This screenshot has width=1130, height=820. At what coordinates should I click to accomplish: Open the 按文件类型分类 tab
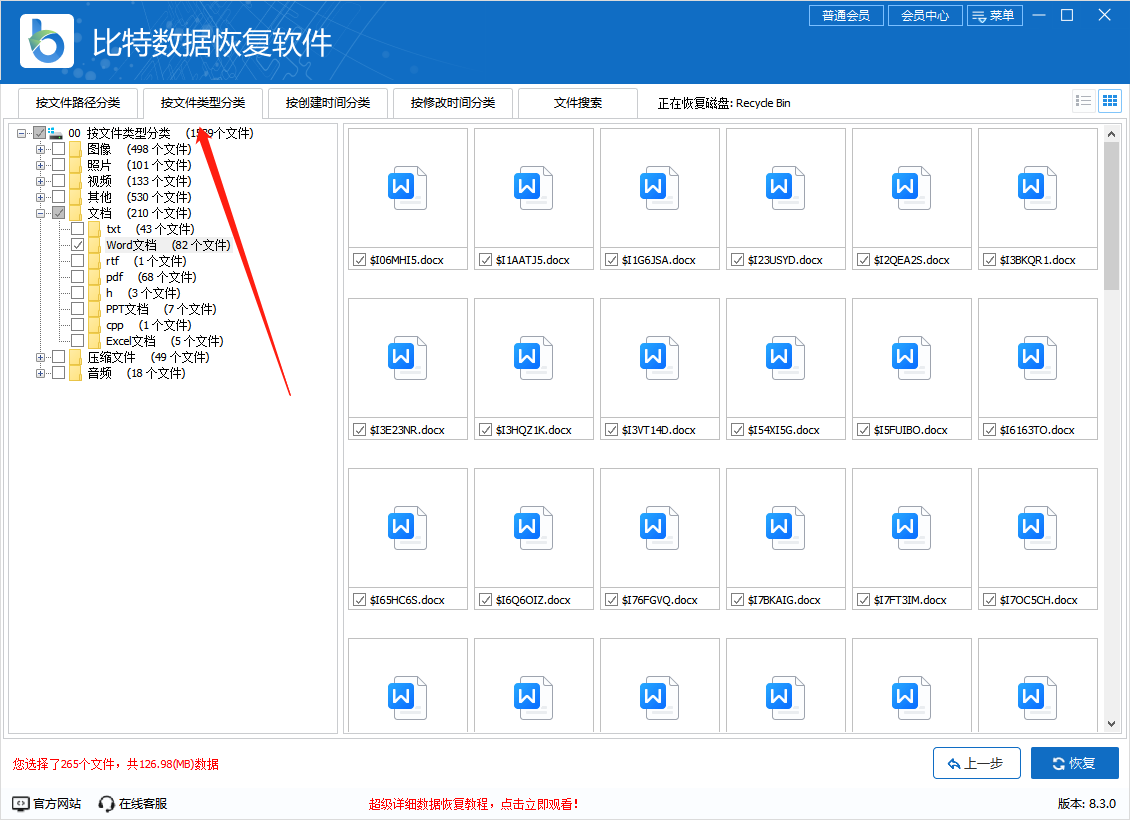pos(203,103)
